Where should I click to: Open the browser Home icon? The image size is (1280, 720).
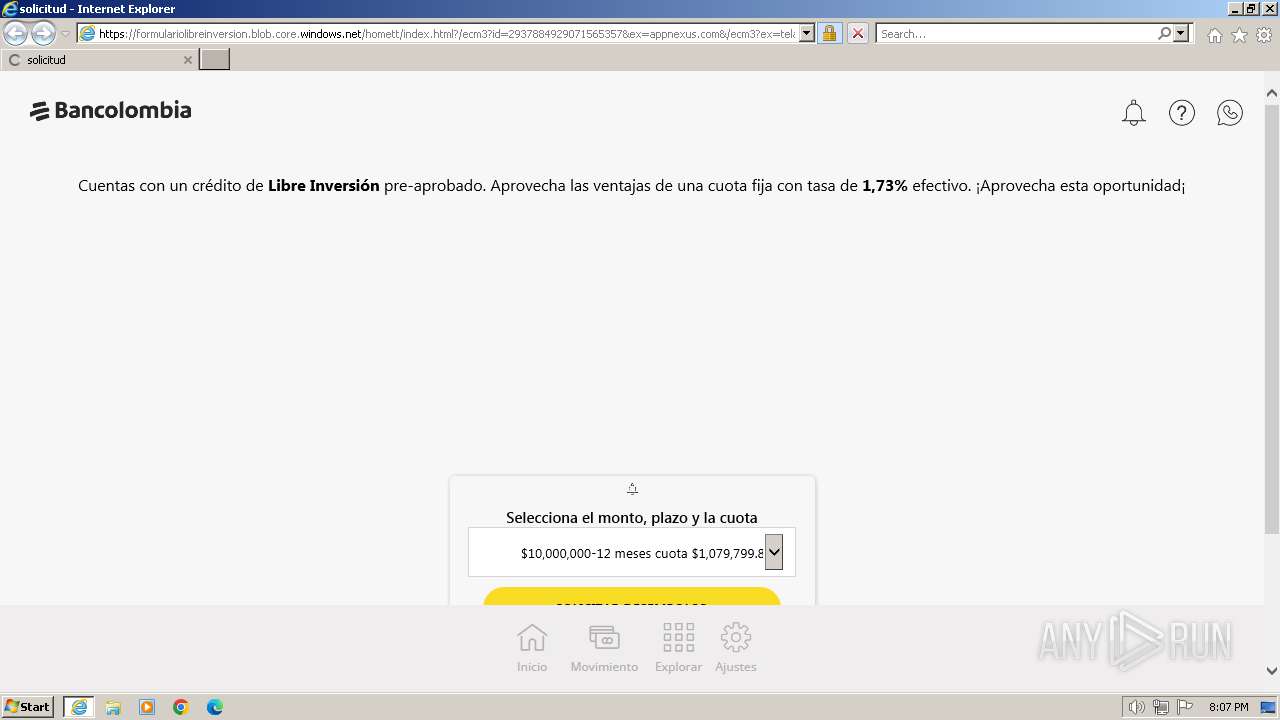pos(1214,35)
